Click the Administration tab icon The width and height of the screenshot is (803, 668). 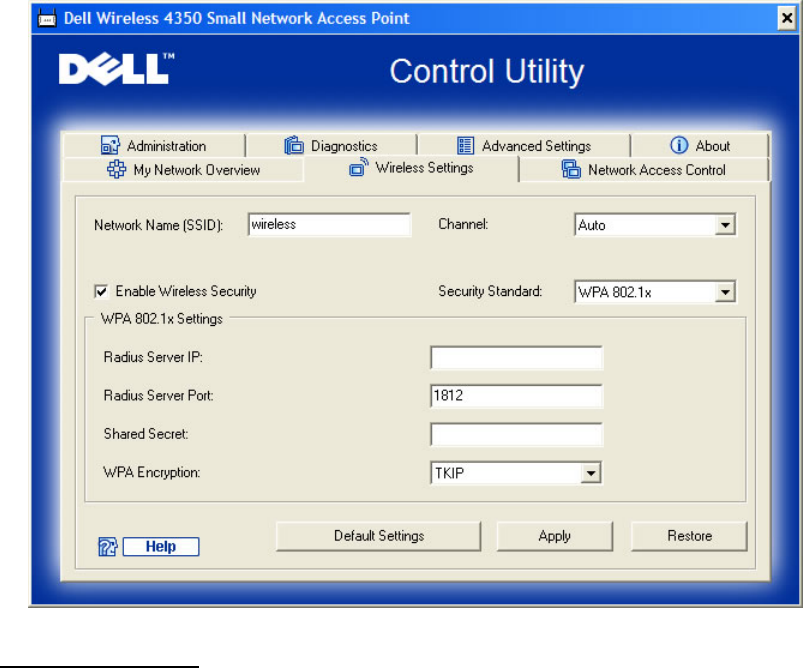(x=110, y=145)
